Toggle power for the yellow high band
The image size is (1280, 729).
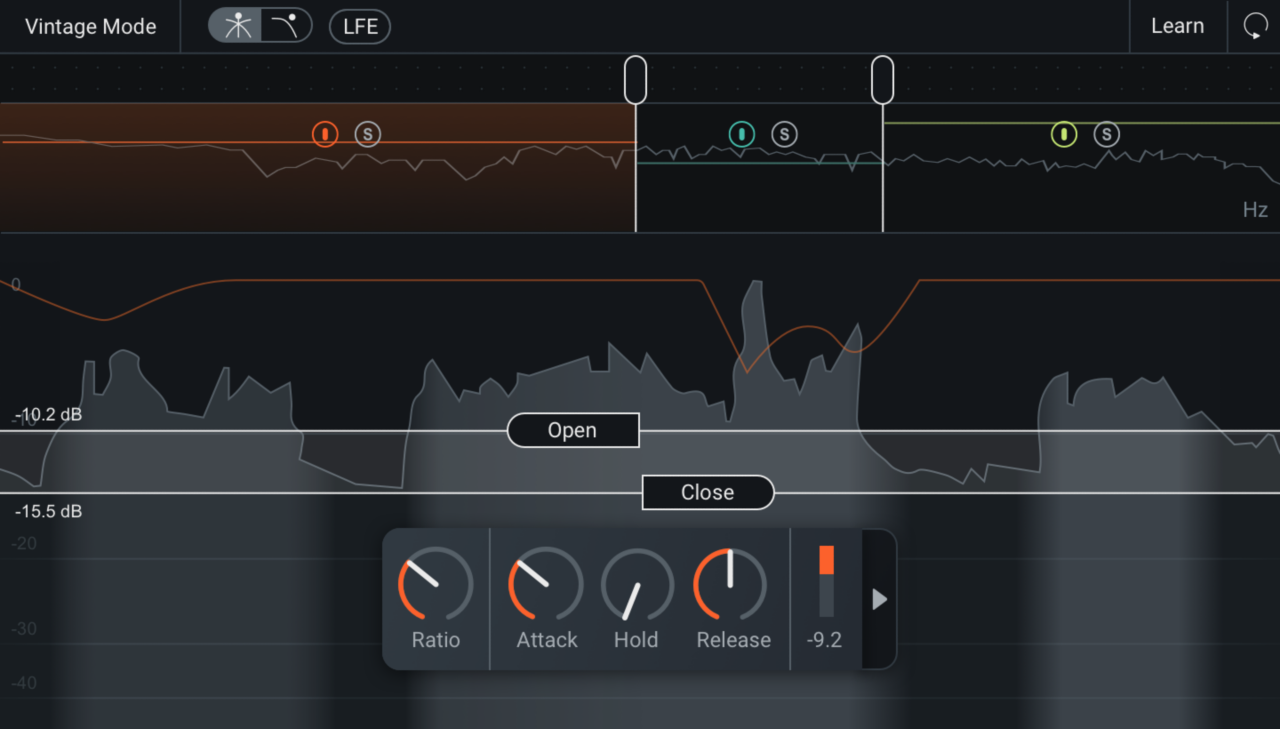(1063, 133)
